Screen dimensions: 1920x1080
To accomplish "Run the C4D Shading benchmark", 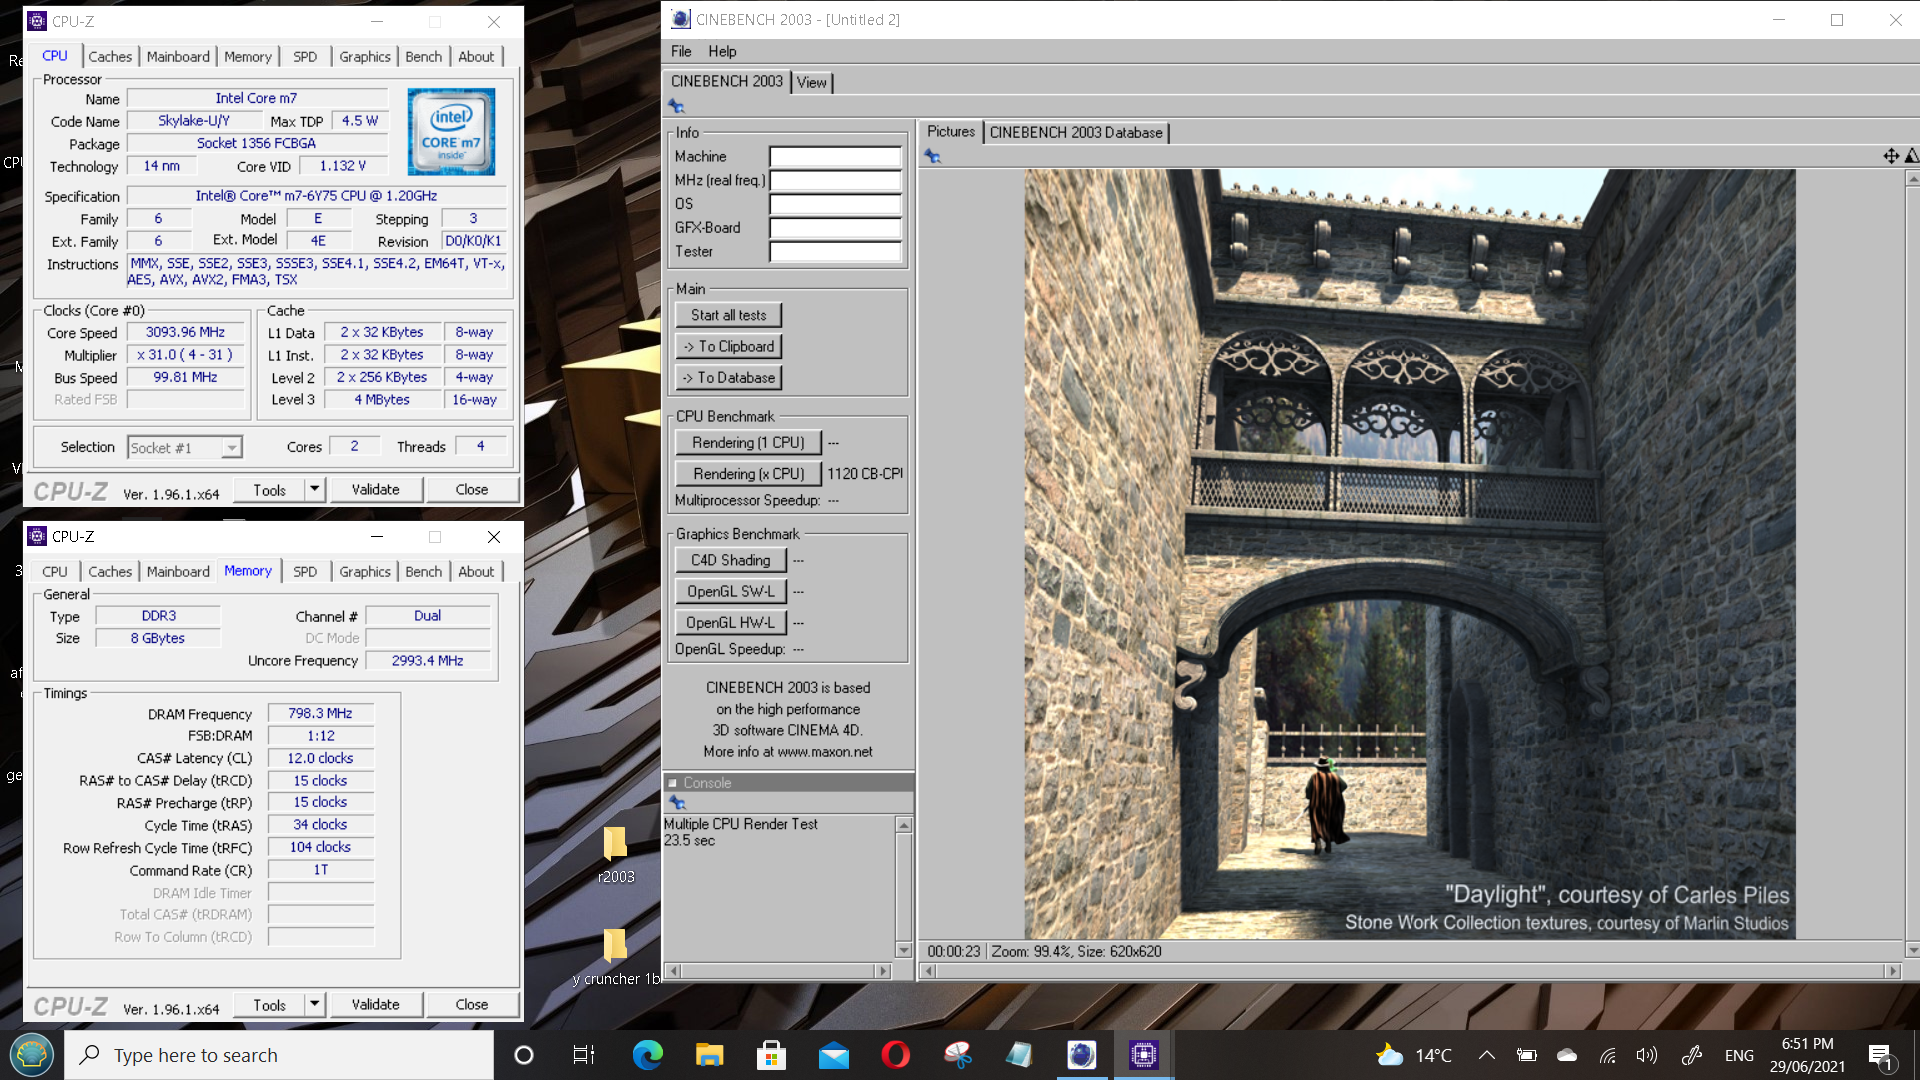I will (x=731, y=560).
